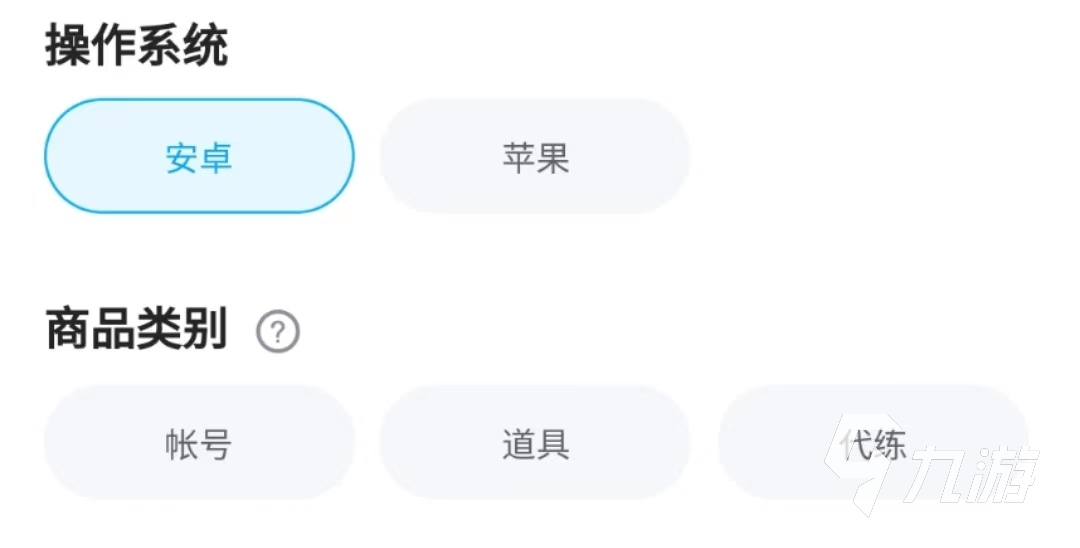The image size is (1080, 548).
Task: Click the question mark help icon
Action: click(278, 332)
